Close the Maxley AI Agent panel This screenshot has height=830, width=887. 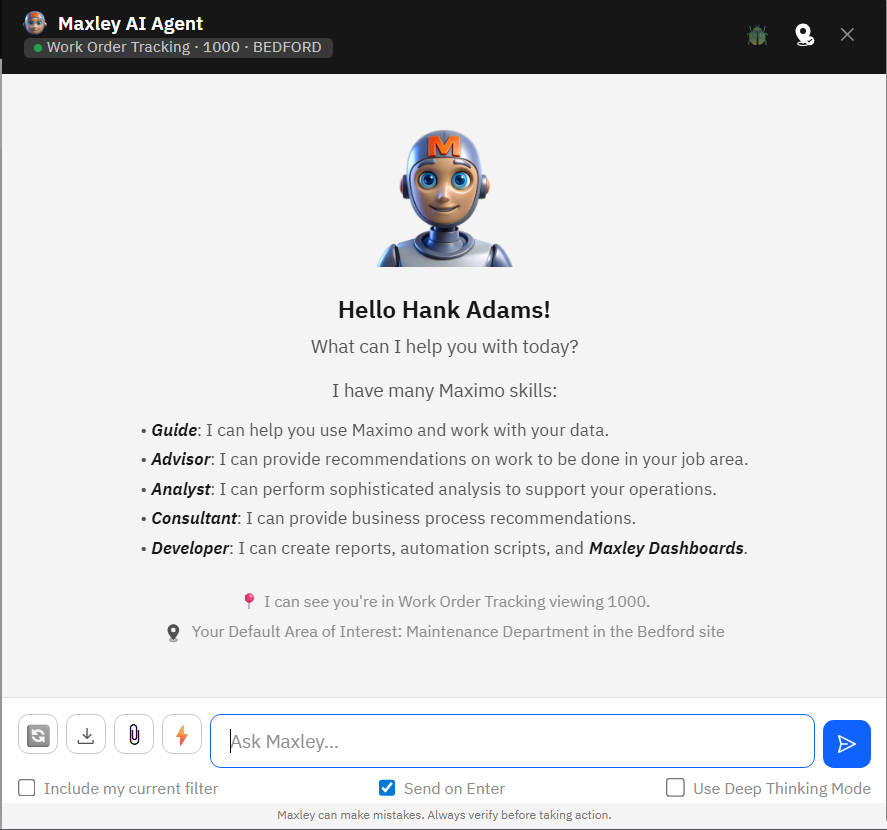coord(847,35)
